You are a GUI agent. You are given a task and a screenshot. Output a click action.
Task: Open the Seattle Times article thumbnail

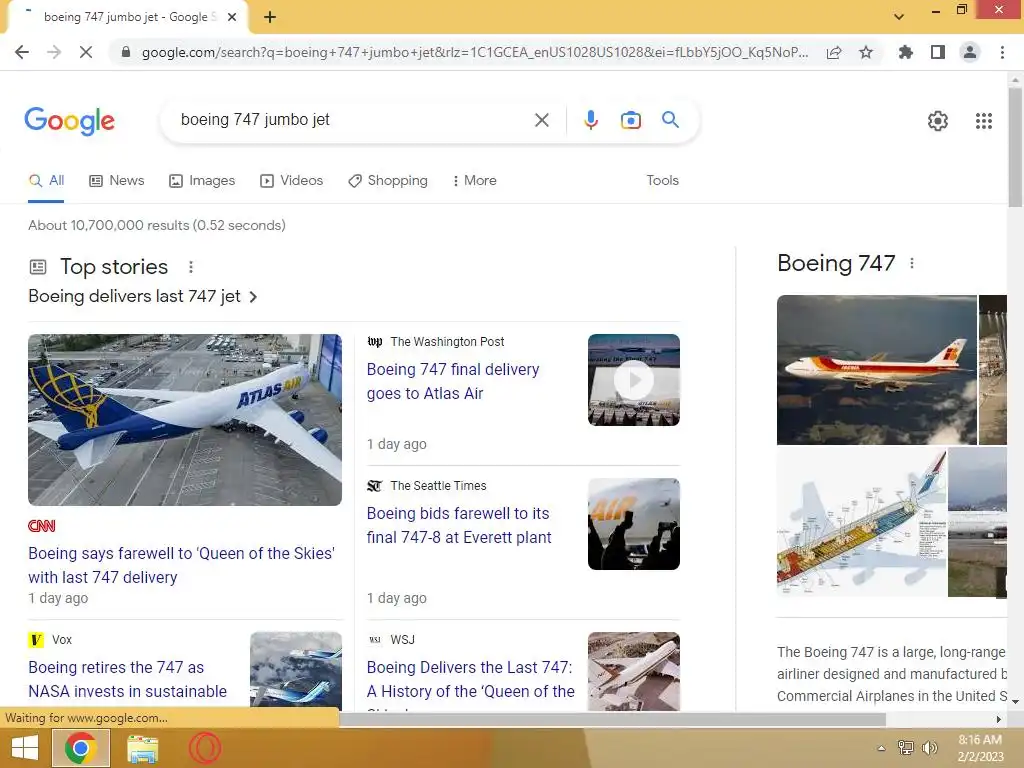633,524
